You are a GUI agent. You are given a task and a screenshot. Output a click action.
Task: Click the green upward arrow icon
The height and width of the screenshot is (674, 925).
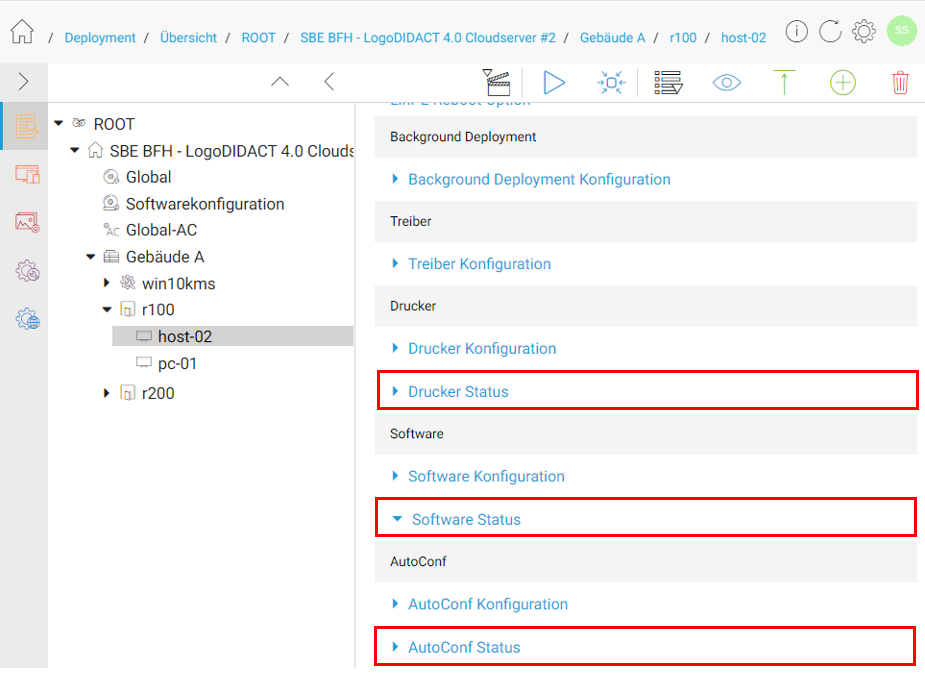pyautogui.click(x=784, y=82)
